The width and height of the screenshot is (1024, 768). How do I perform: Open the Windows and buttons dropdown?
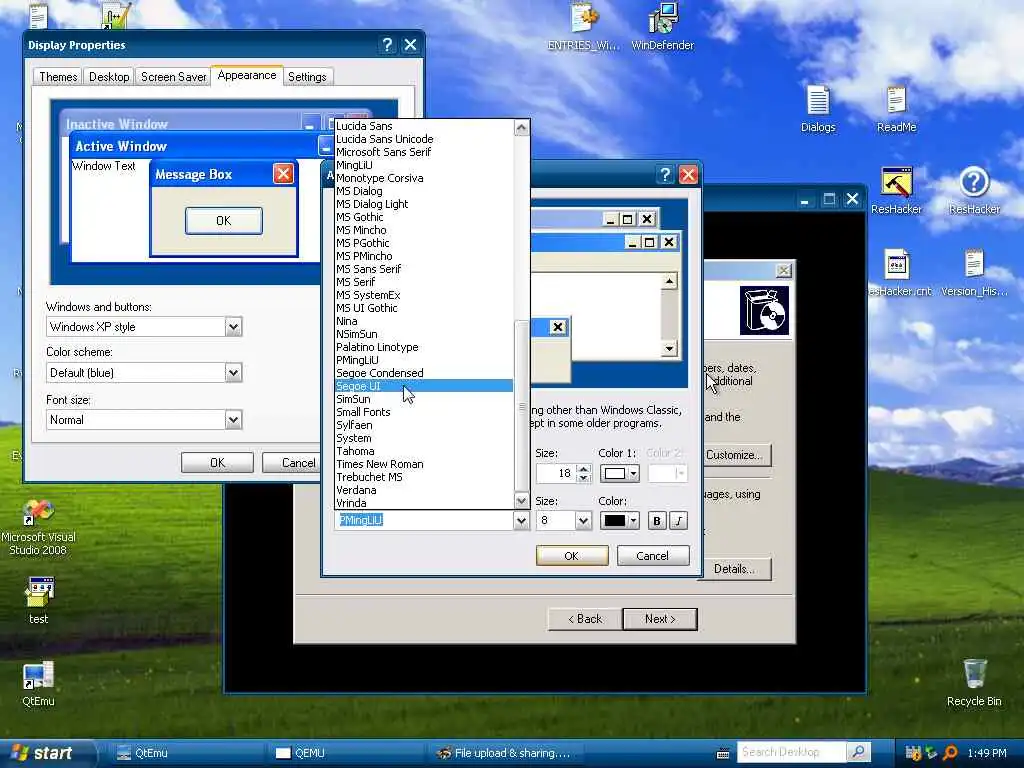[x=233, y=327]
